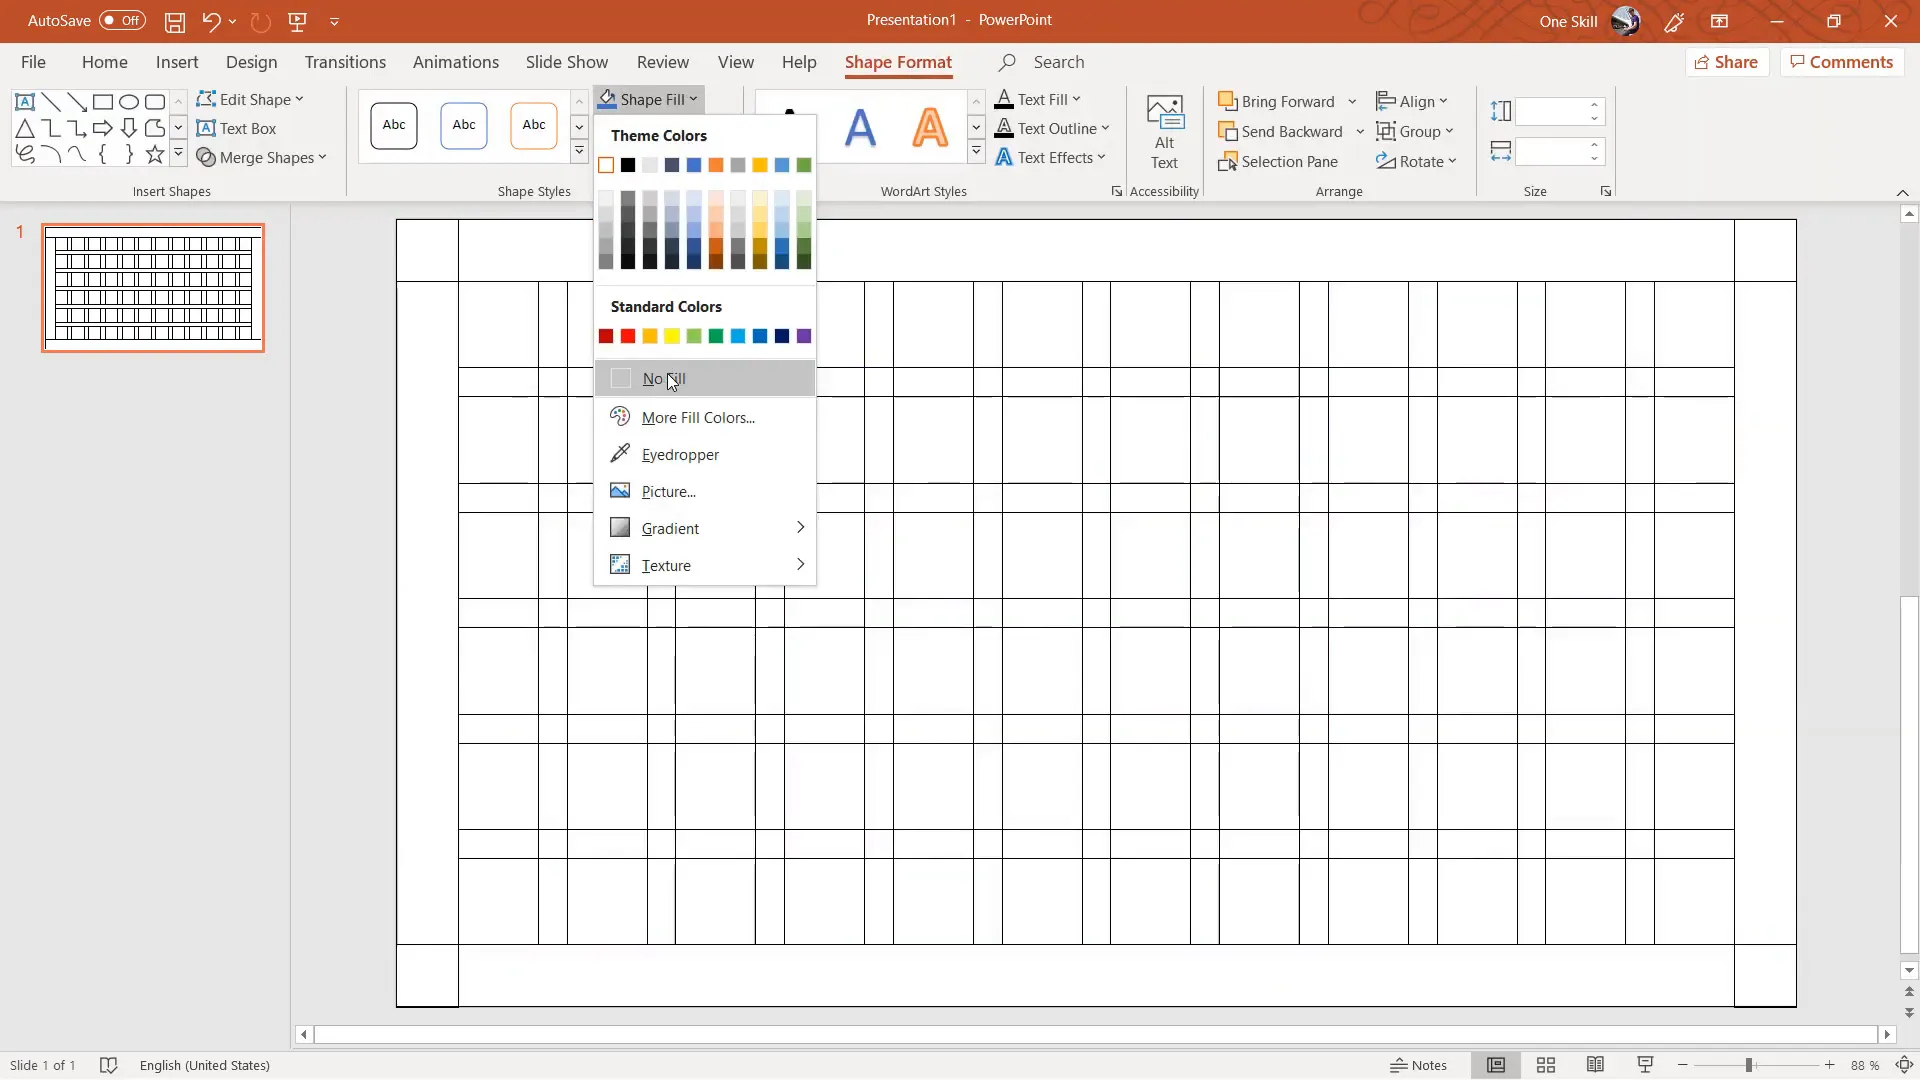Viewport: 1920px width, 1080px height.
Task: Select the oval shape in shapes gallery
Action: point(129,102)
